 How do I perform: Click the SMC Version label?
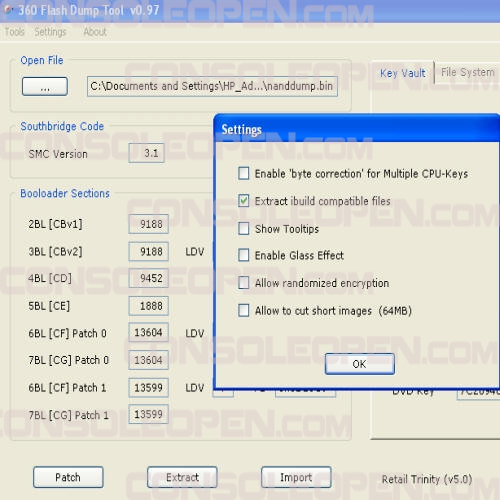(58, 154)
